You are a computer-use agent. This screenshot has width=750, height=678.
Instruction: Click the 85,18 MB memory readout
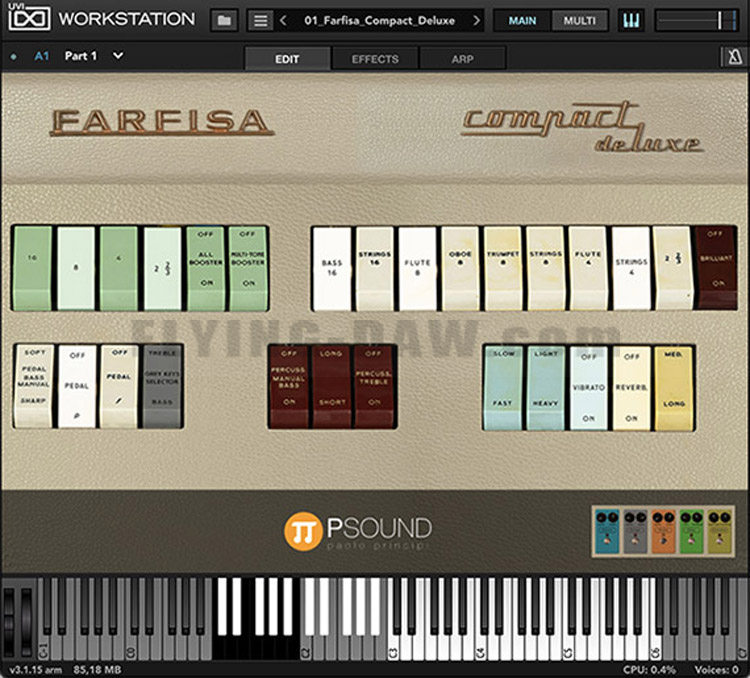pyautogui.click(x=97, y=670)
